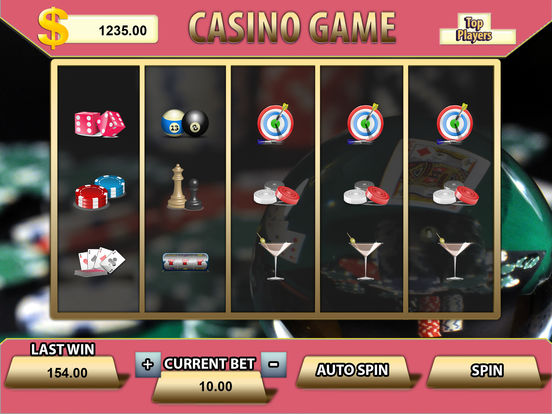Select the dartboard in the fifth reel
Screen dimensions: 552x414
point(454,124)
